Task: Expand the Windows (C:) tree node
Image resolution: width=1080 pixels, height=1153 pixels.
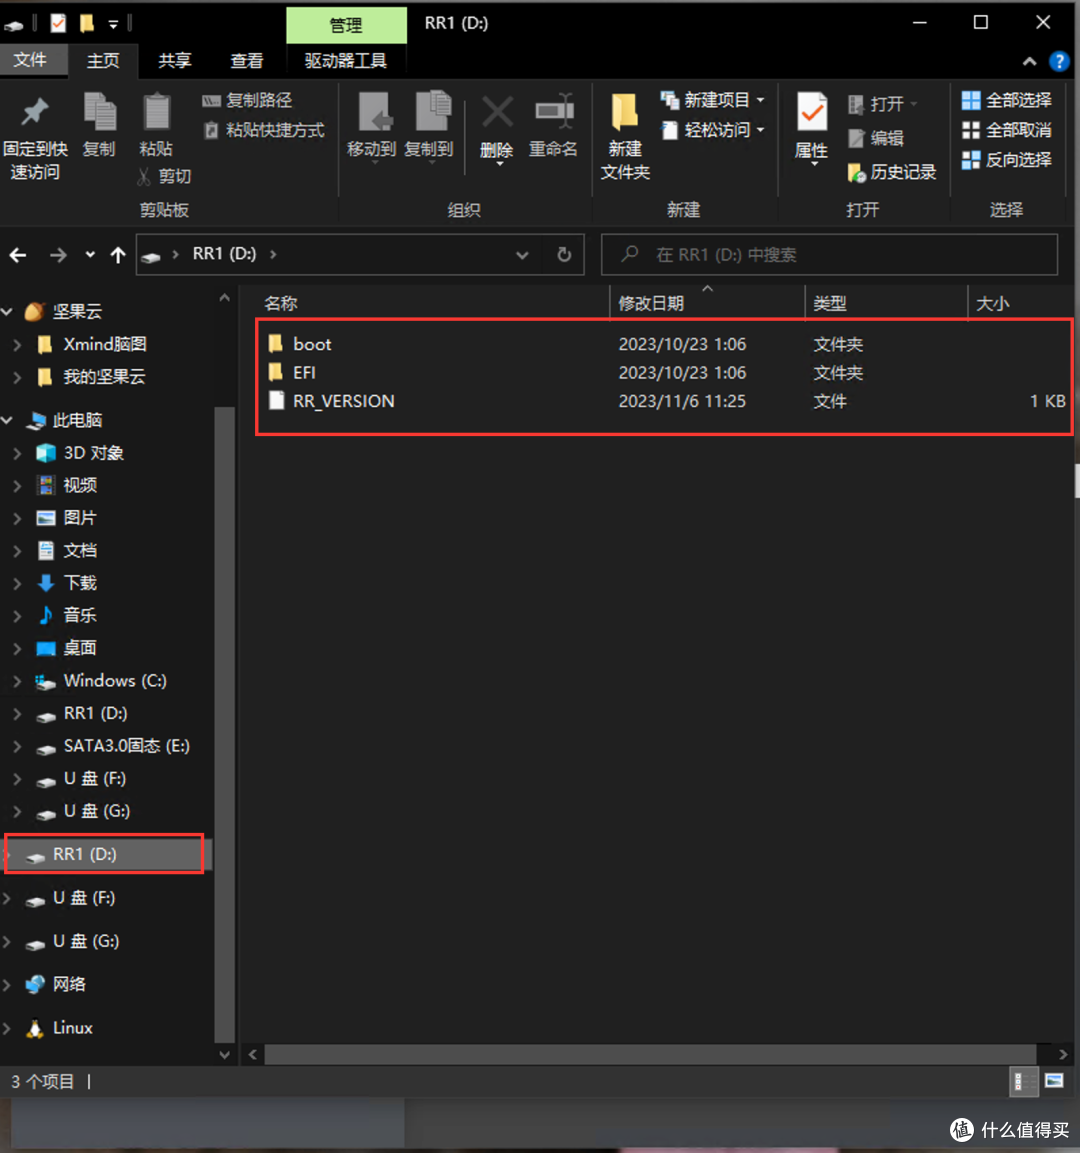Action: click(x=17, y=681)
